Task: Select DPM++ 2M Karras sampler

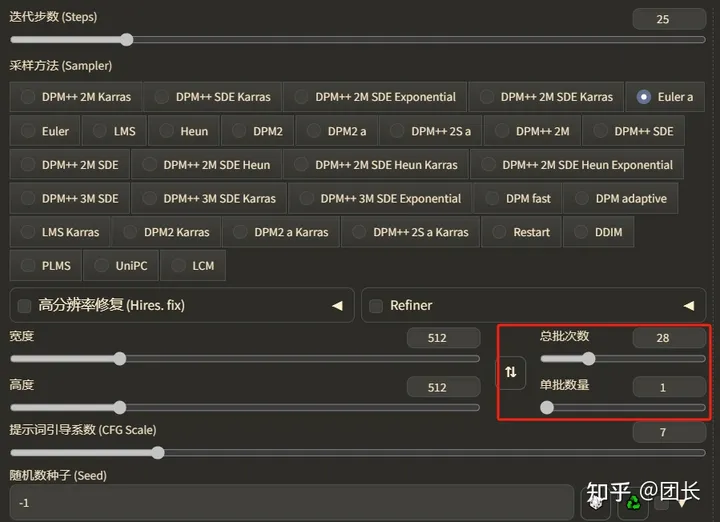Action: [76, 97]
